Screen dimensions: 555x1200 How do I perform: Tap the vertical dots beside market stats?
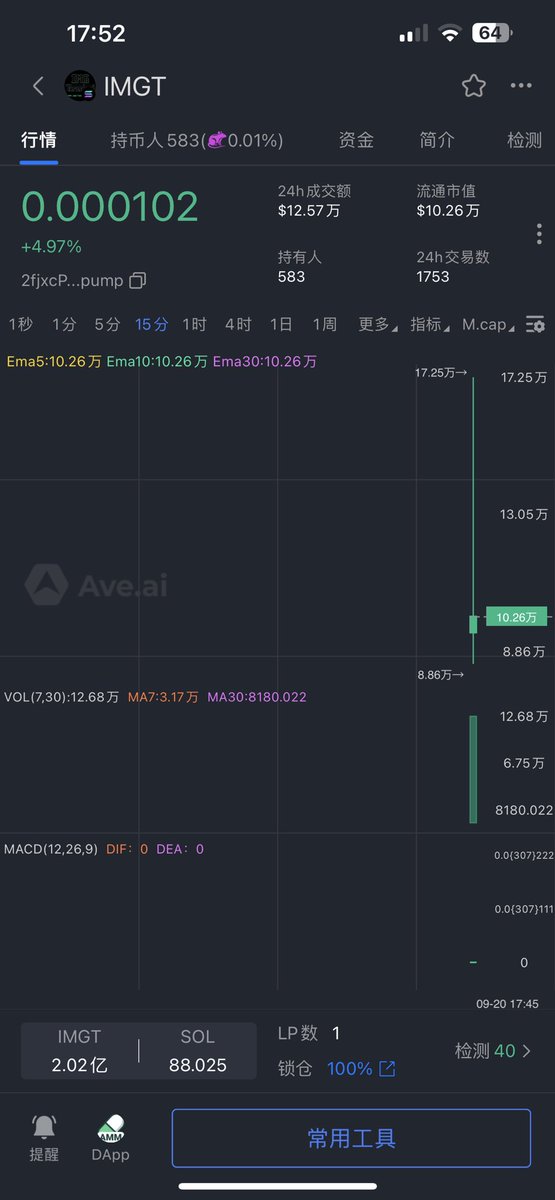pos(539,234)
